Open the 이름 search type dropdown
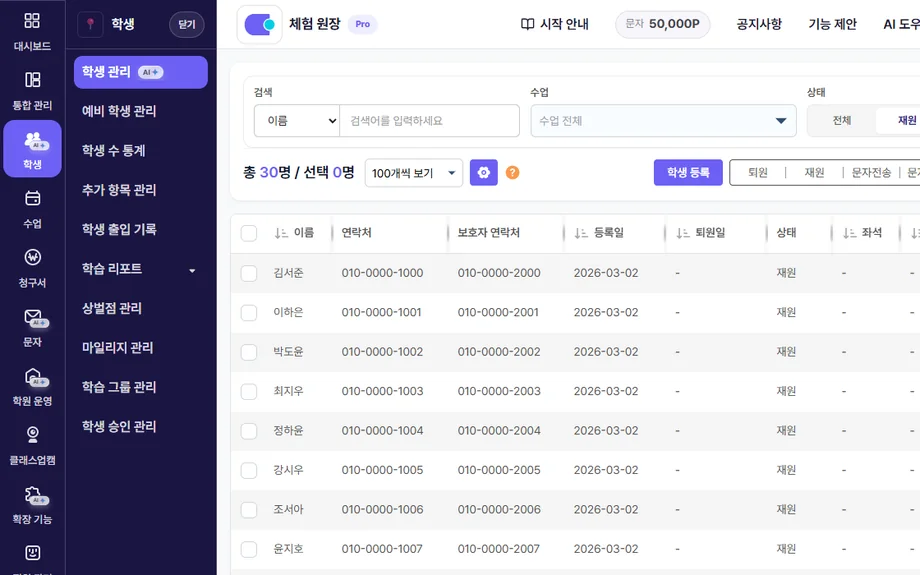This screenshot has height=575, width=920. (297, 120)
